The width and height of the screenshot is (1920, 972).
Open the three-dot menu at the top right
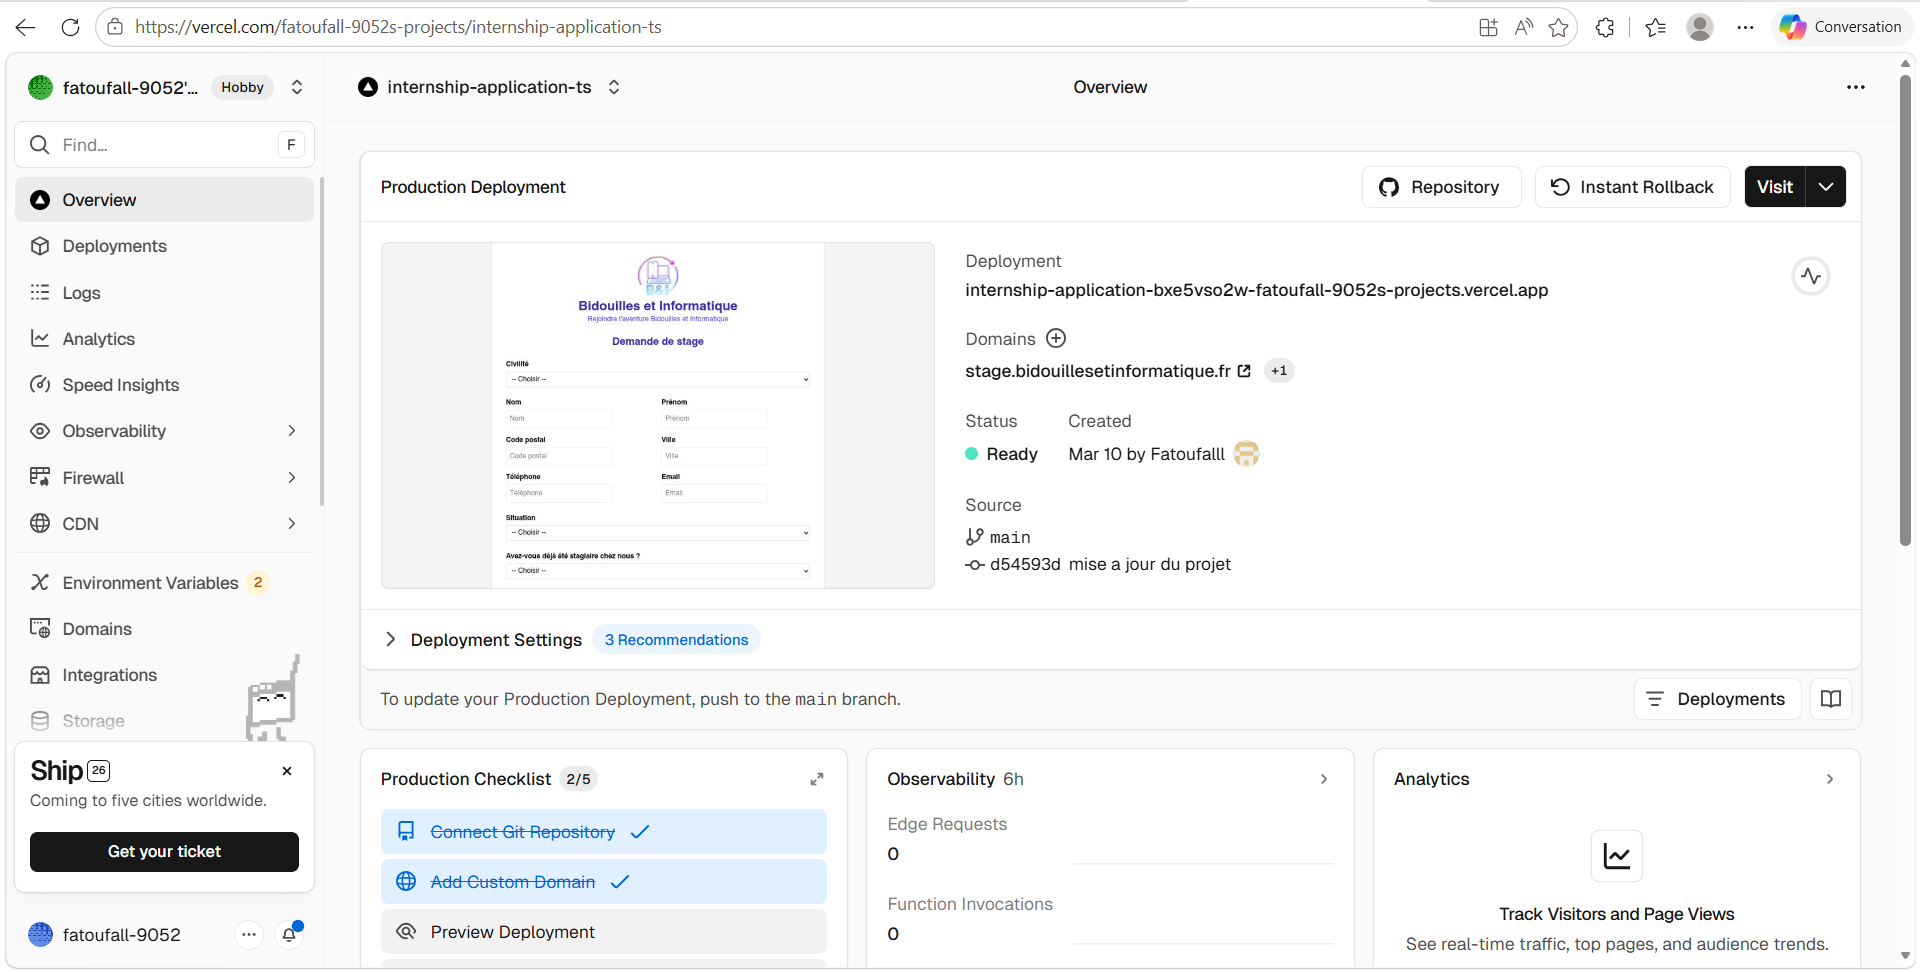[1856, 87]
